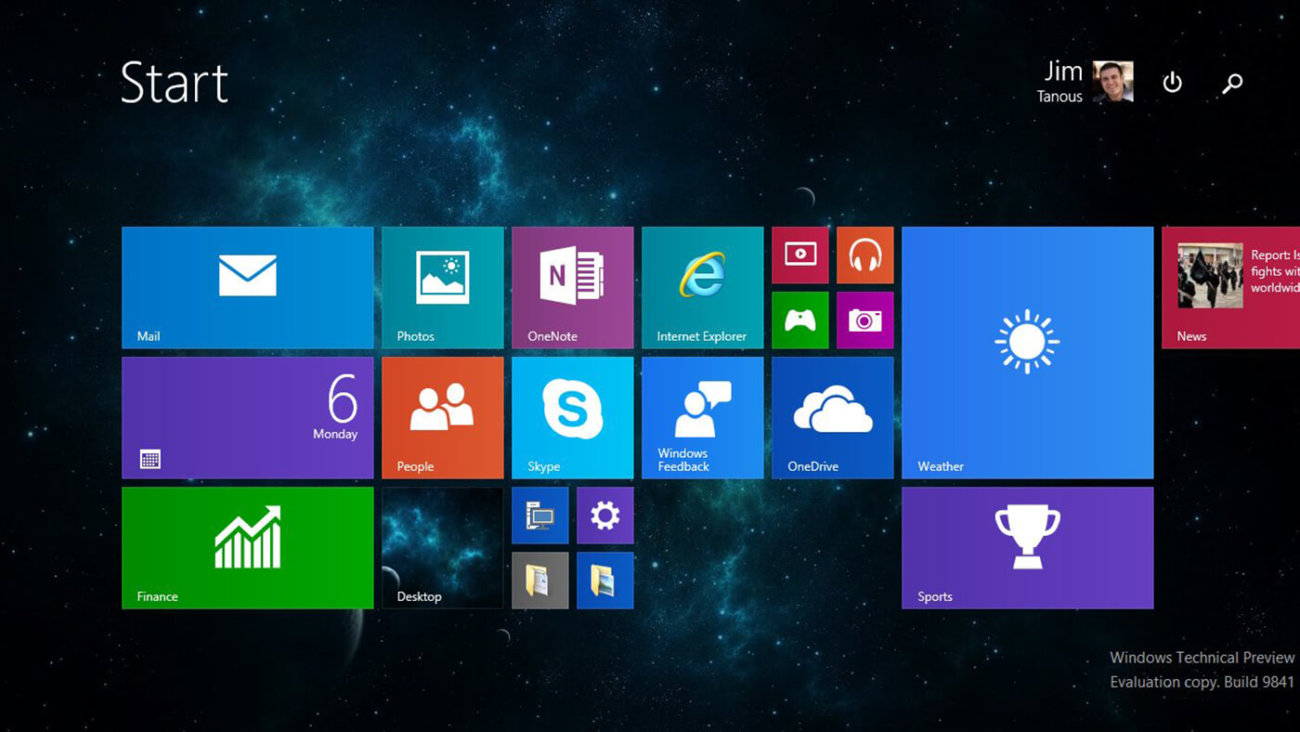Screen dimensions: 1300x732
Task: Open the PC Settings gear tile
Action: (604, 514)
